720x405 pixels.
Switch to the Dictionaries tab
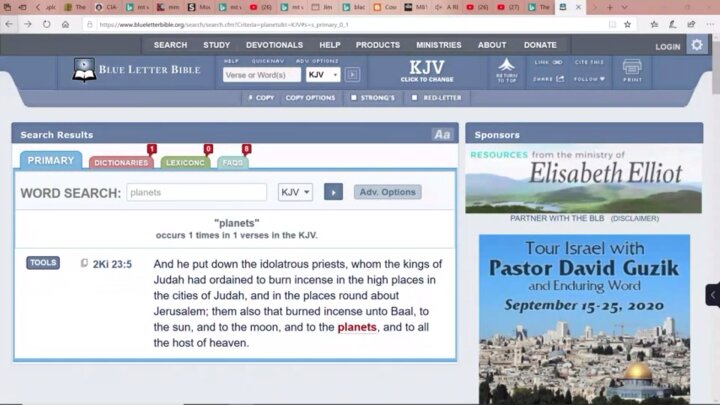121,162
